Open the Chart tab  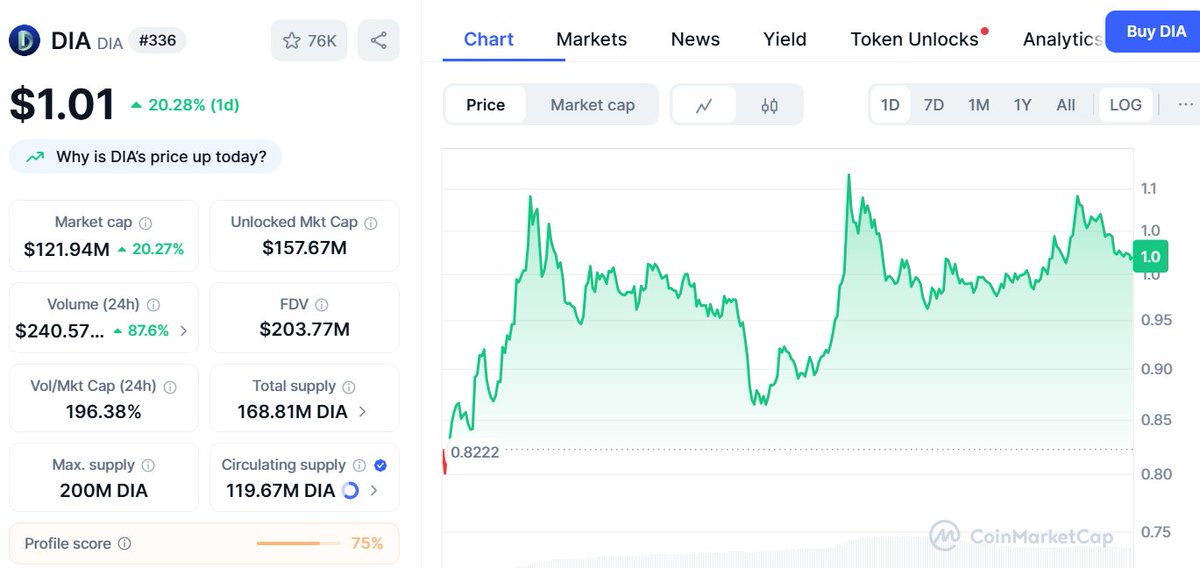[x=489, y=40]
